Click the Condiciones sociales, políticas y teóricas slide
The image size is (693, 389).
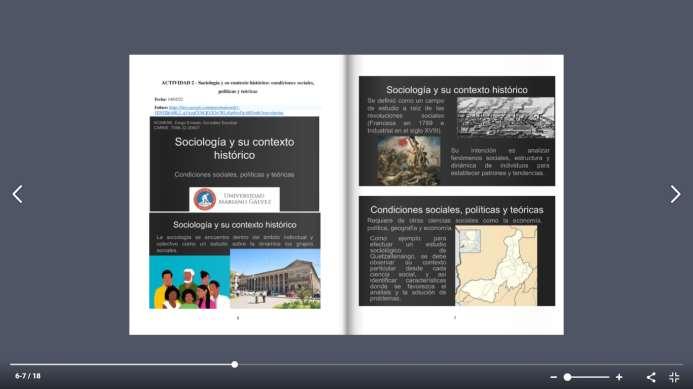click(457, 251)
